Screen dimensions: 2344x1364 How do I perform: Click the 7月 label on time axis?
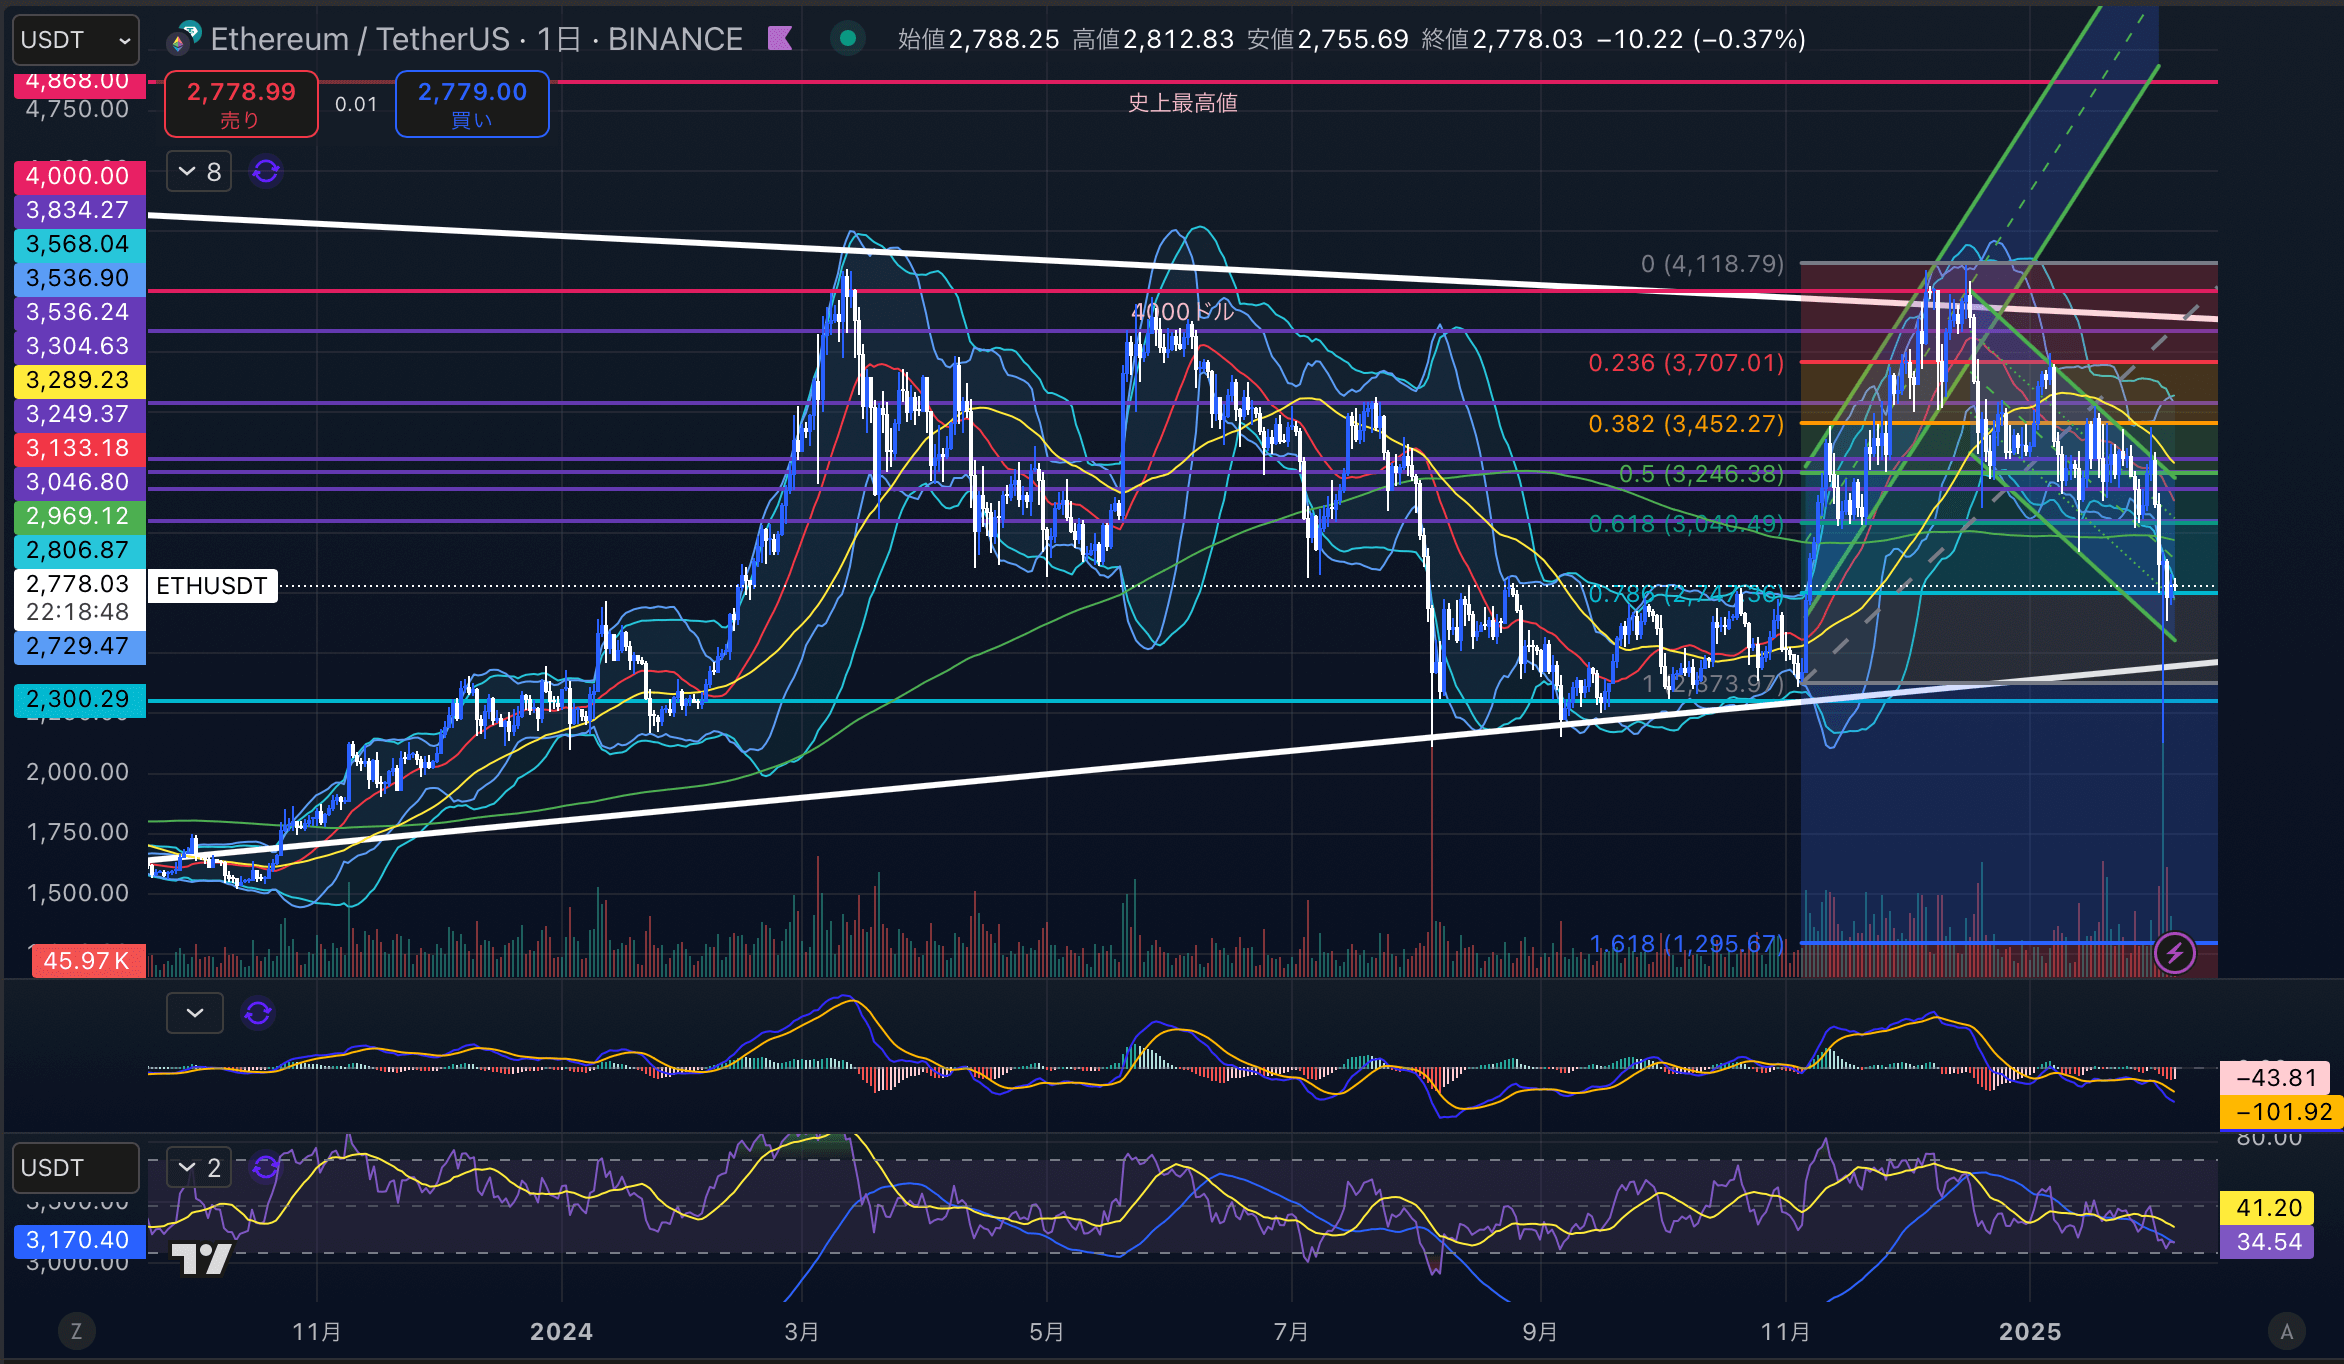click(1291, 1332)
